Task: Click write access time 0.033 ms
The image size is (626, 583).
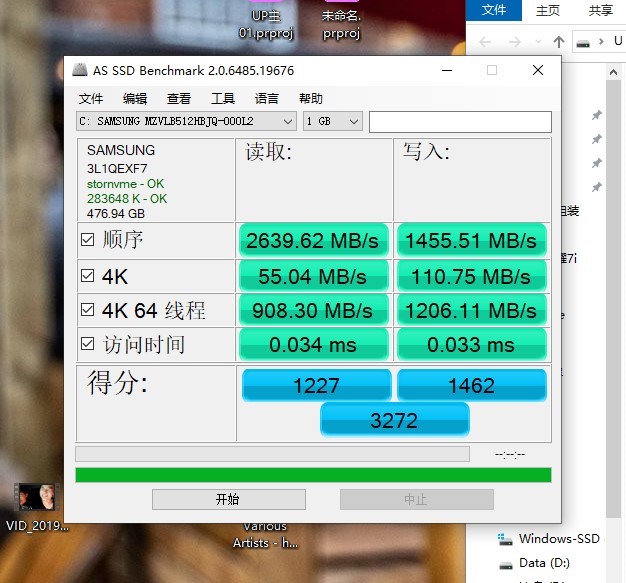Action: coord(471,345)
